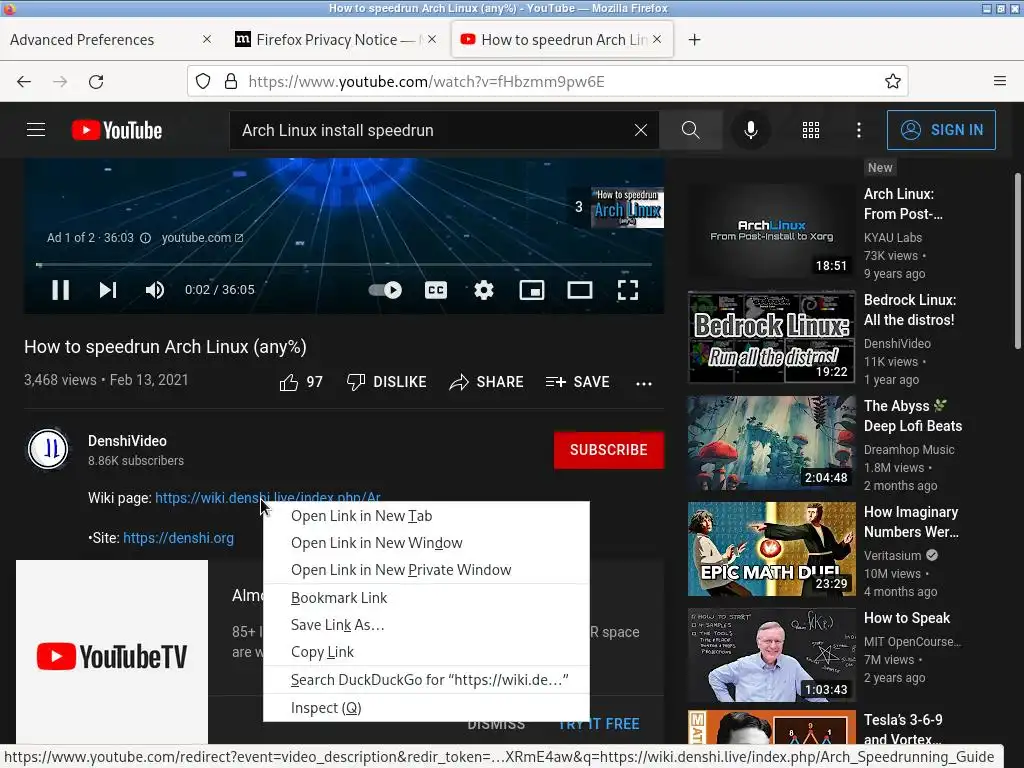Click the DISLIKE button
Image resolution: width=1024 pixels, height=768 pixels.
pos(387,382)
